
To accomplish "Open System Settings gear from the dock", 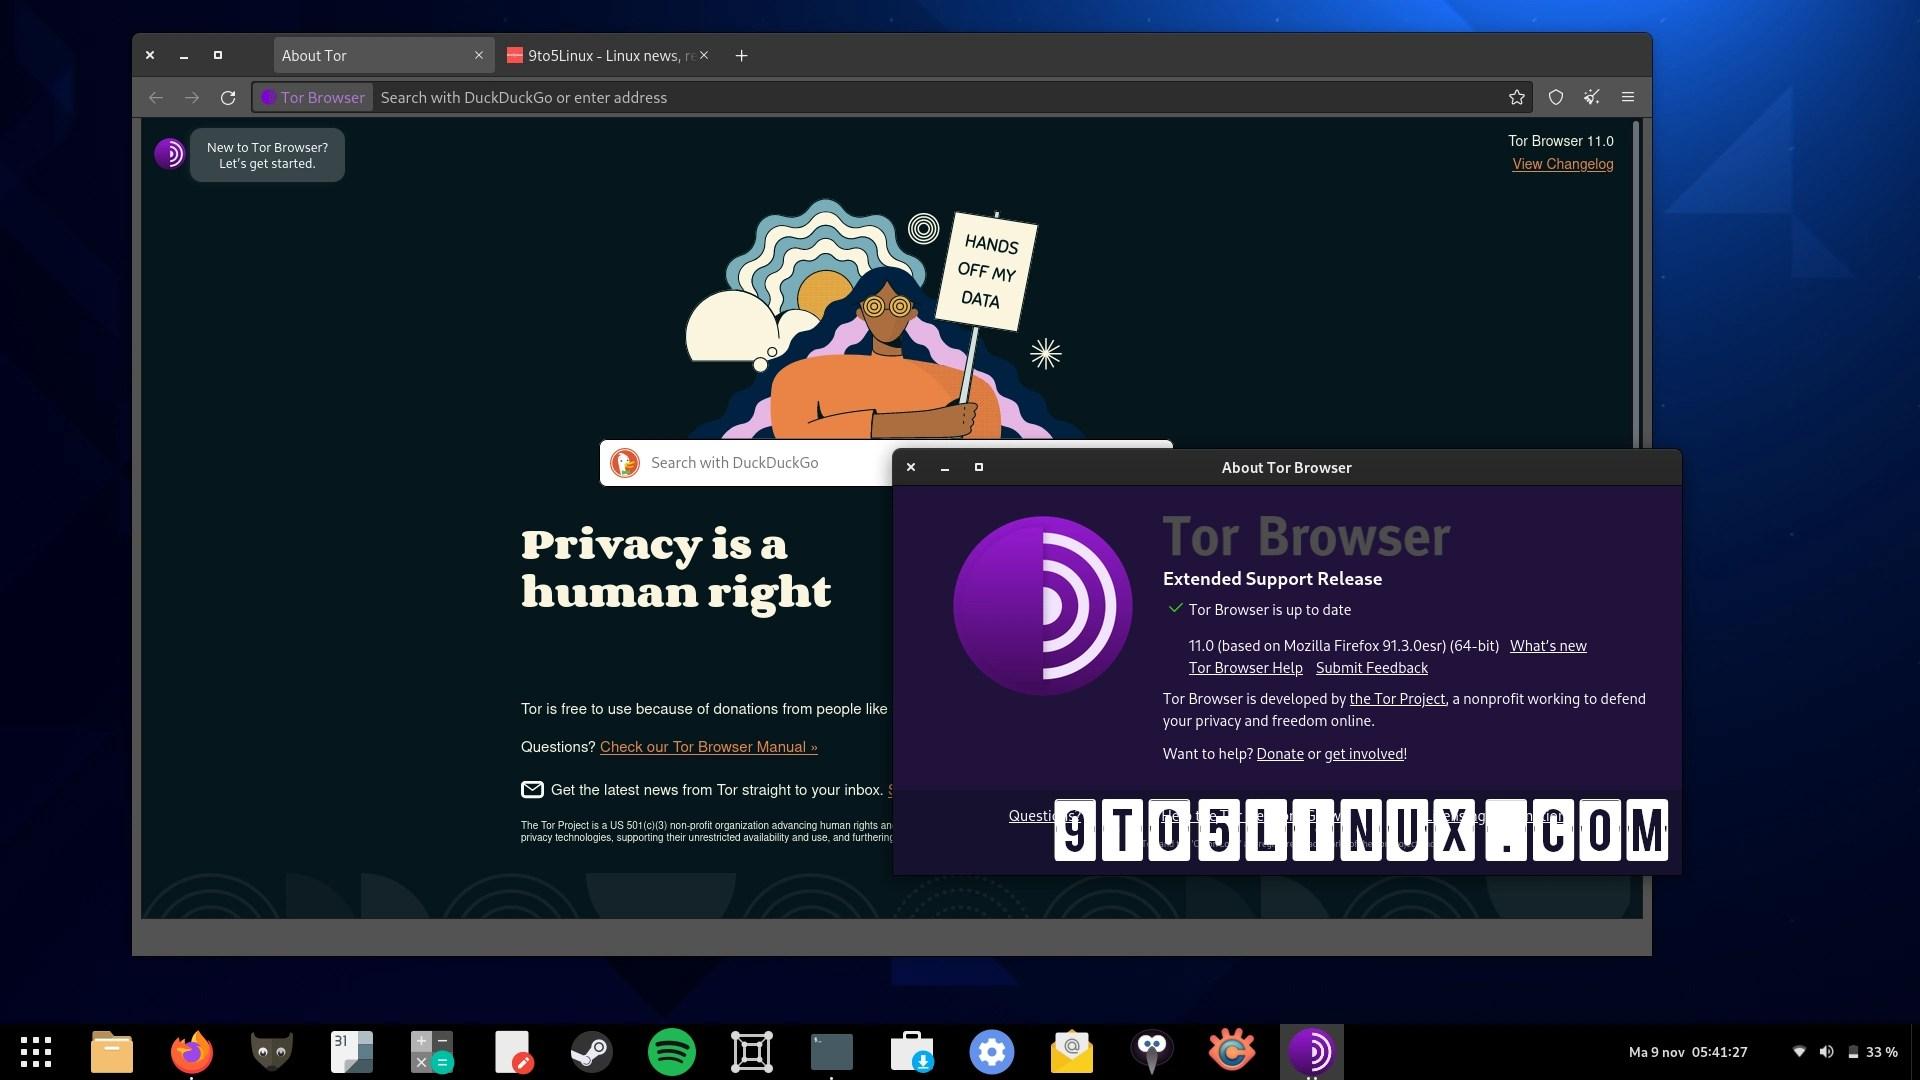I will click(992, 1051).
